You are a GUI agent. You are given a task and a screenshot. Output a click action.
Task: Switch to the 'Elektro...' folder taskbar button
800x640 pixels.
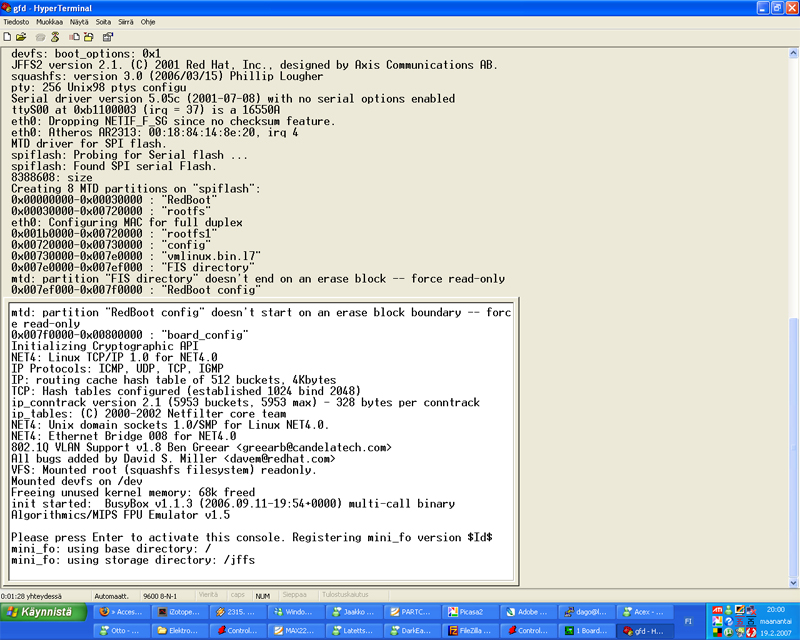181,630
